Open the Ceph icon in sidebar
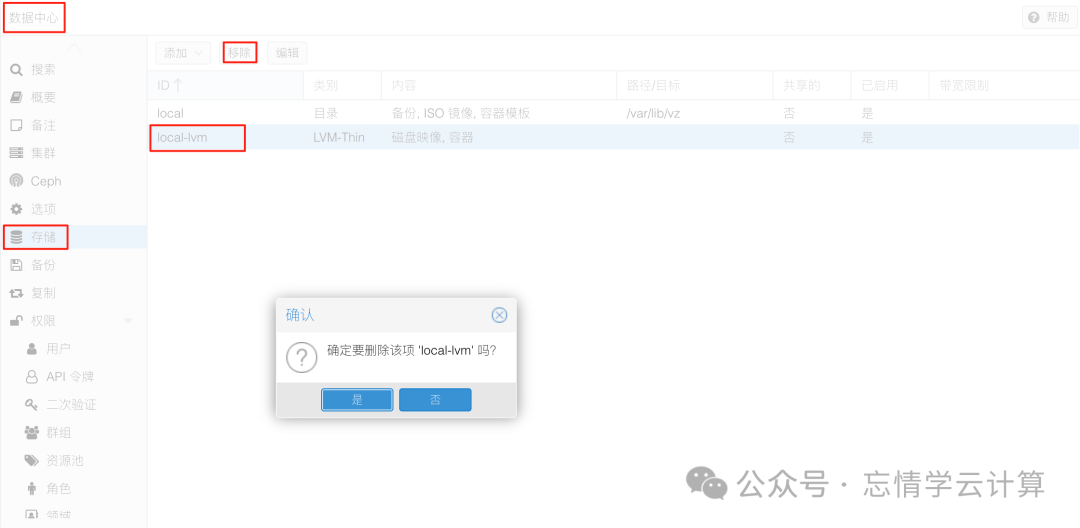This screenshot has width=1080, height=528. point(16,181)
